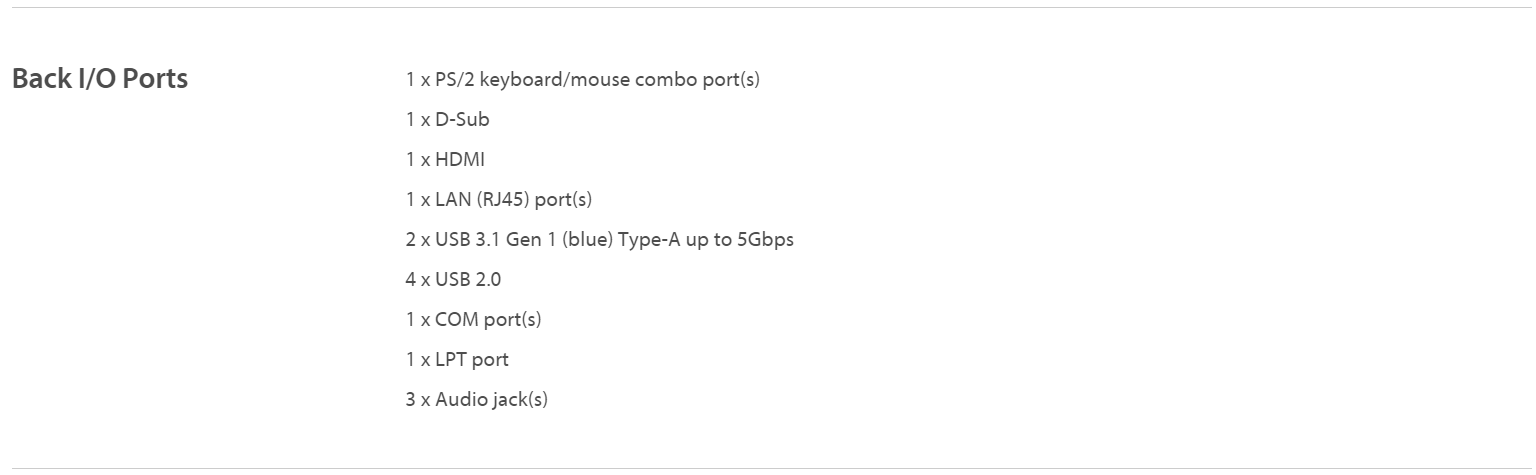Click the "(blue)" text in USB 3.1 line
This screenshot has height=475, width=1536.
[586, 239]
